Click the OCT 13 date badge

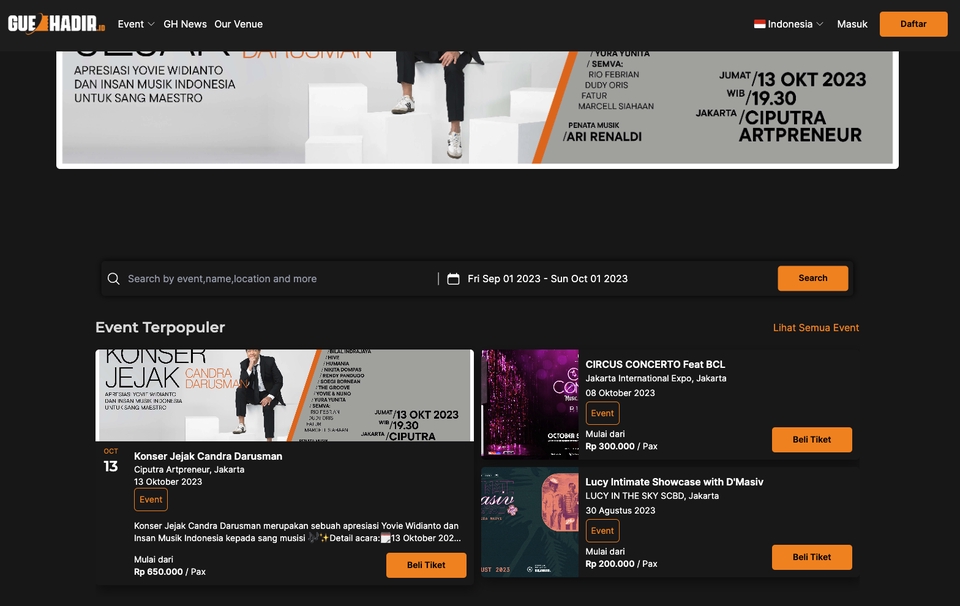click(111, 461)
